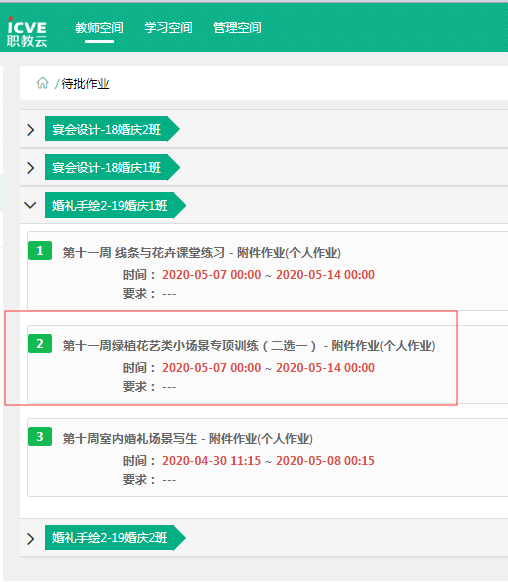Click green number badge 2
Image resolution: width=508 pixels, height=582 pixels.
(x=40, y=344)
